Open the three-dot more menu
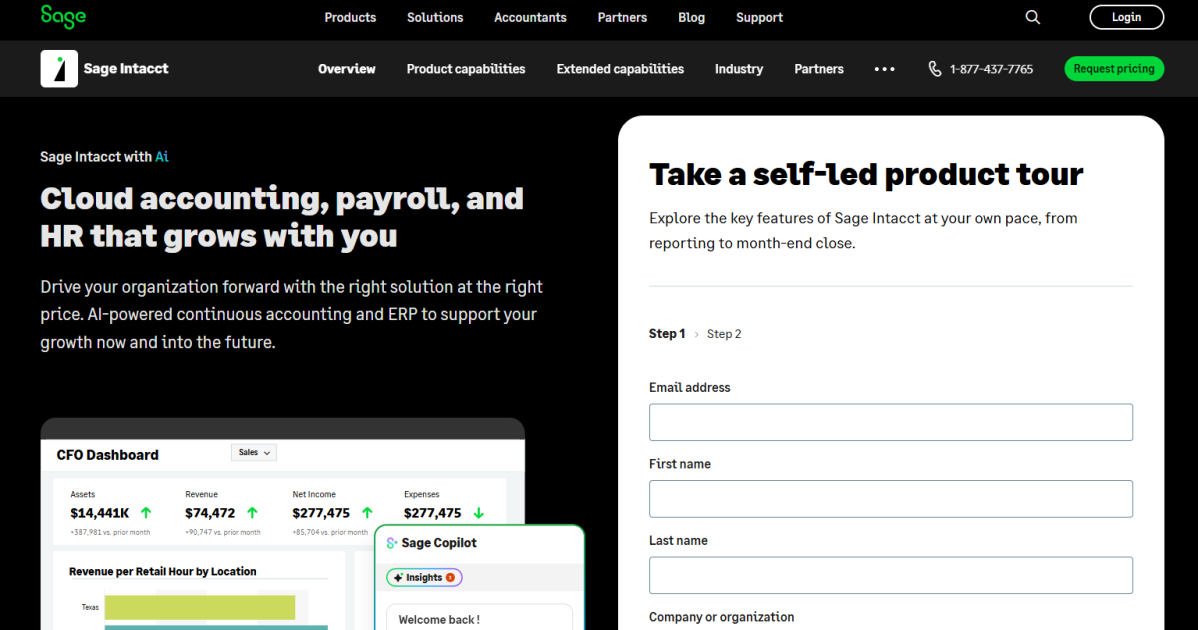This screenshot has height=630, width=1198. 884,69
